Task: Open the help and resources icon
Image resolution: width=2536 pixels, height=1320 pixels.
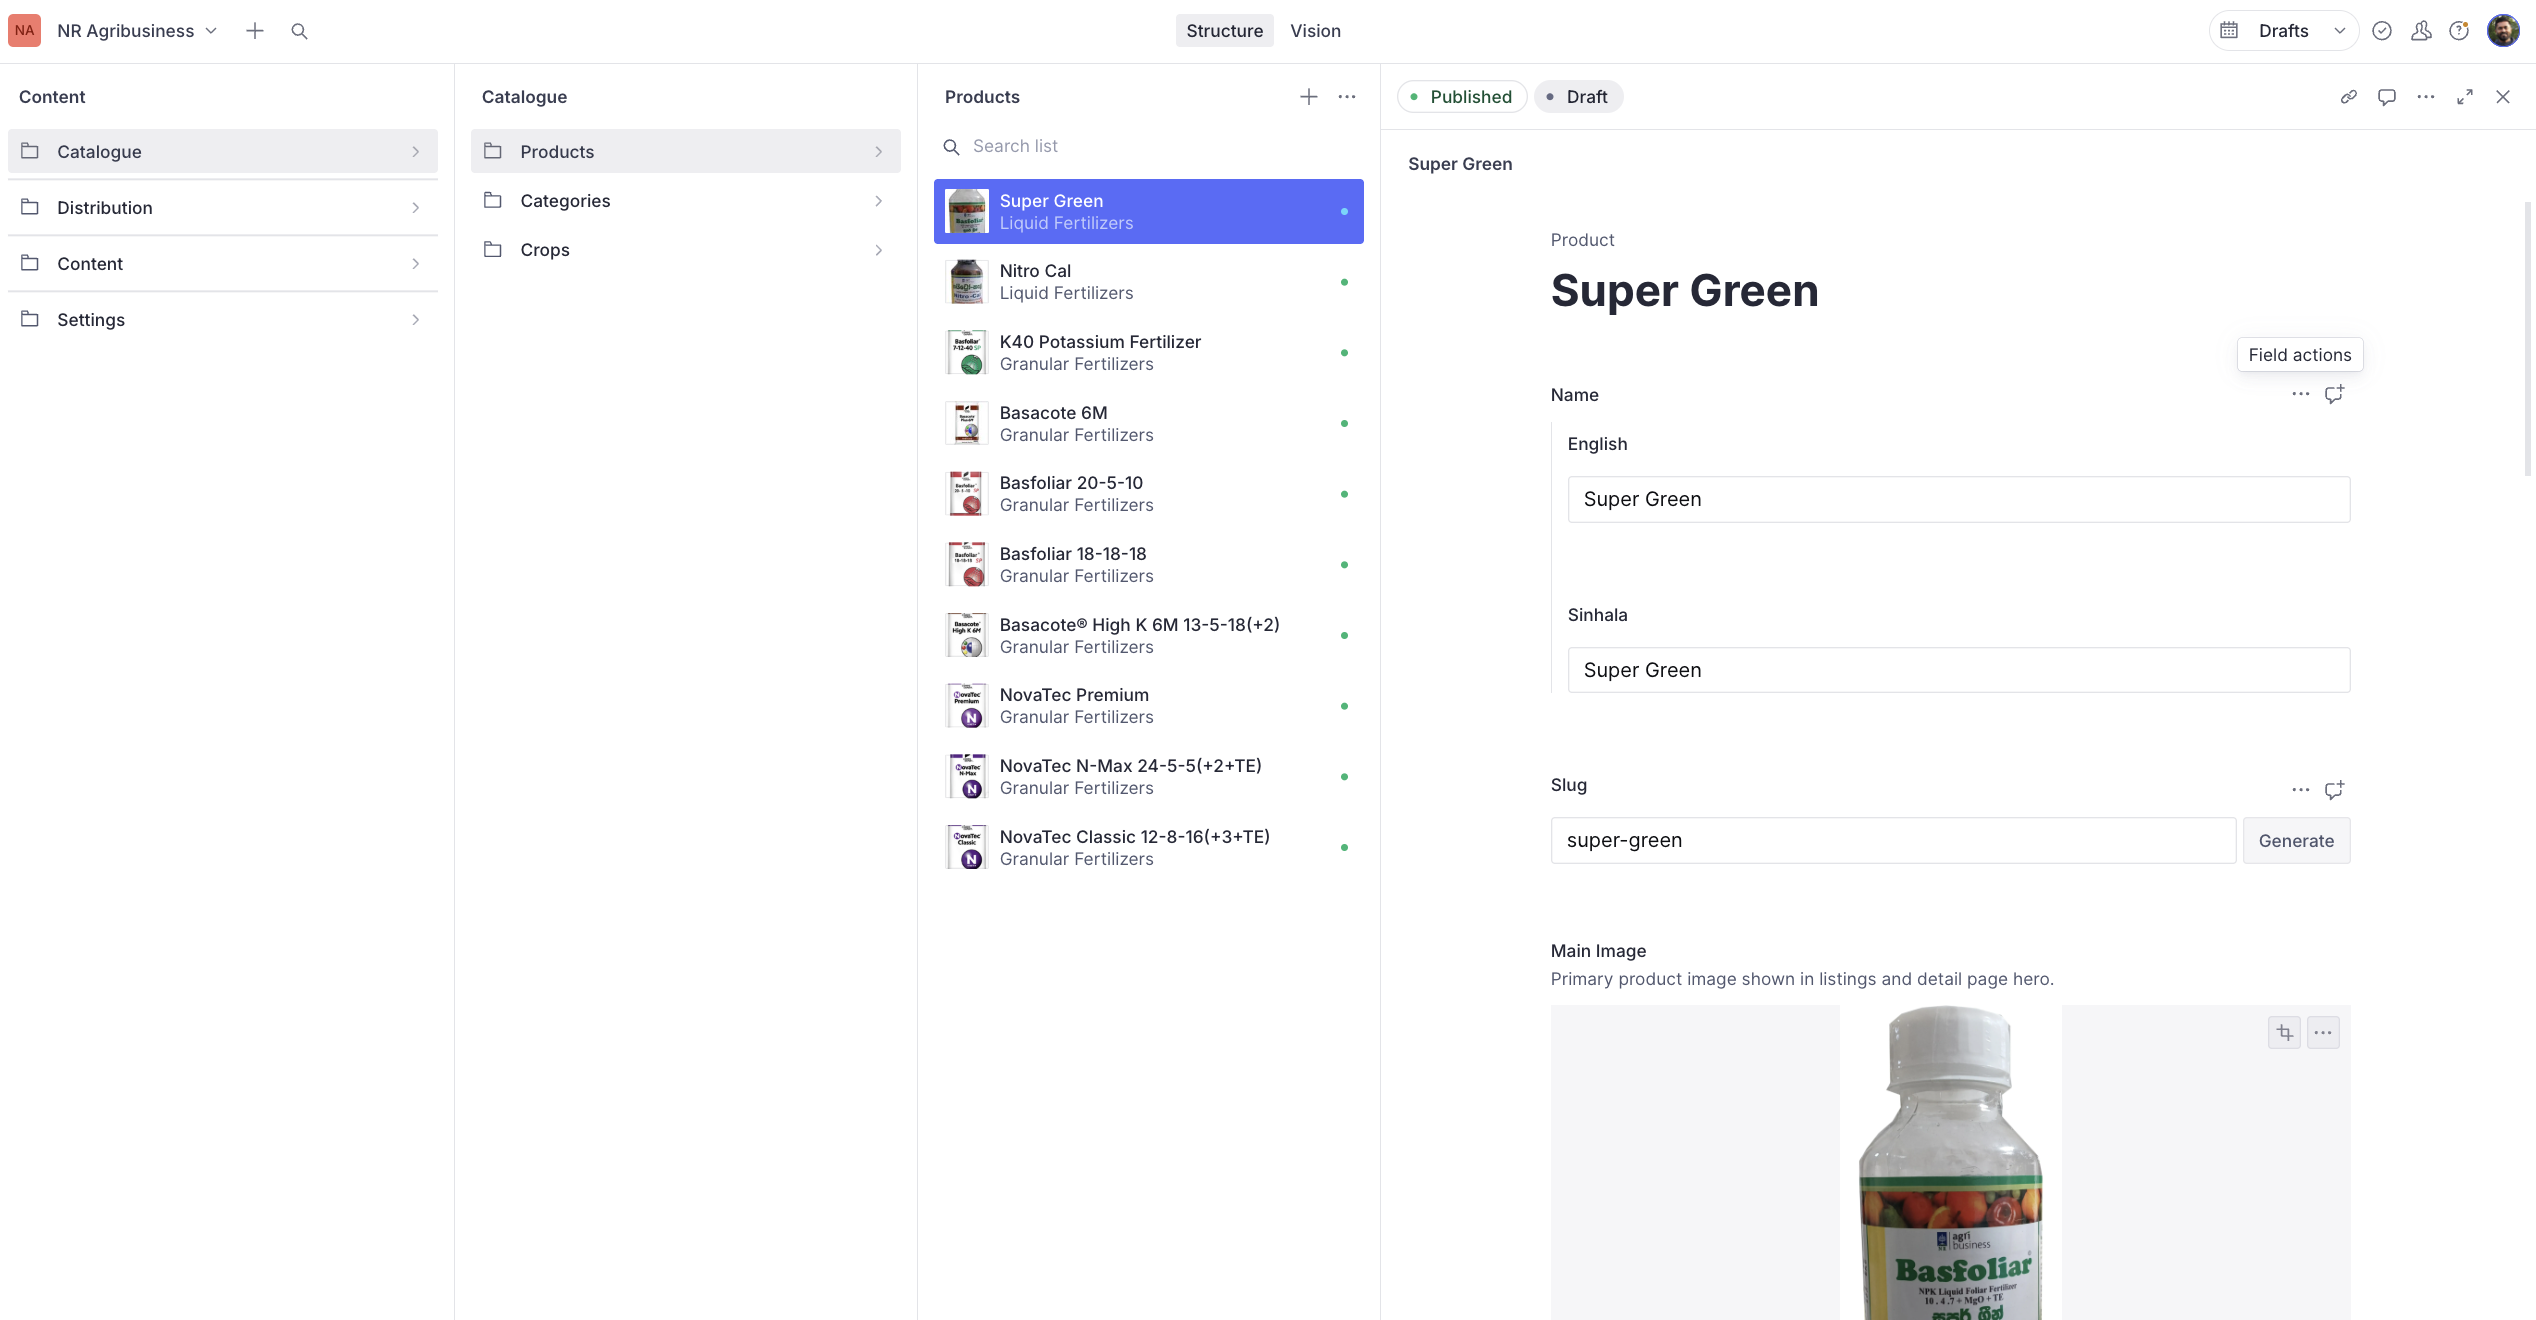Action: click(2459, 31)
